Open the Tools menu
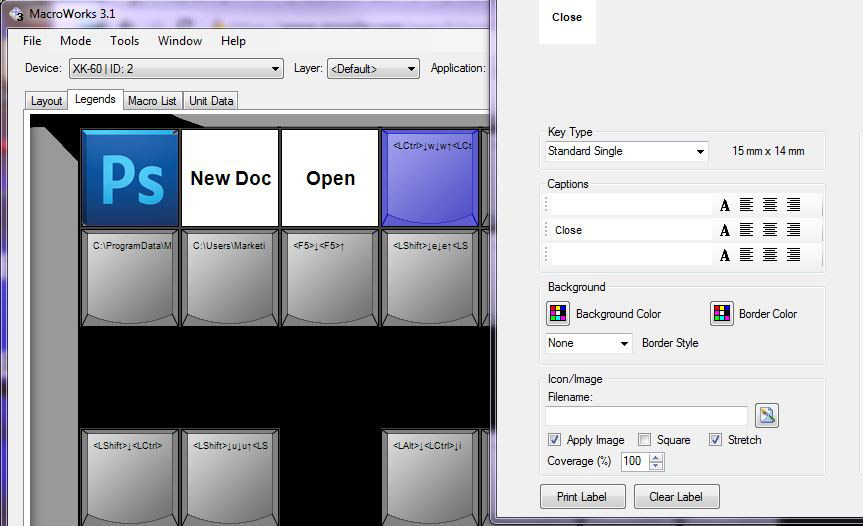 pyautogui.click(x=125, y=41)
